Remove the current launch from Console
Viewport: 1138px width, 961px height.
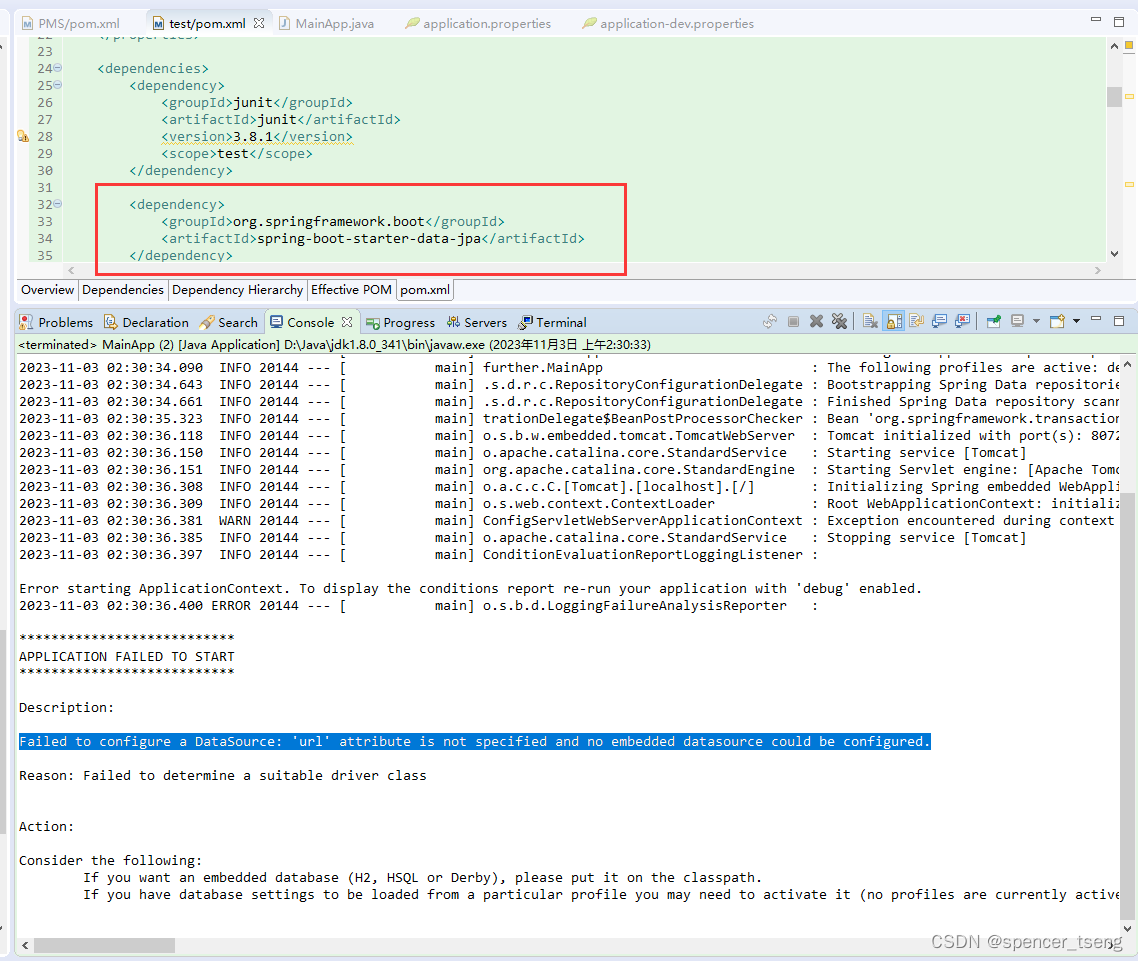point(816,322)
